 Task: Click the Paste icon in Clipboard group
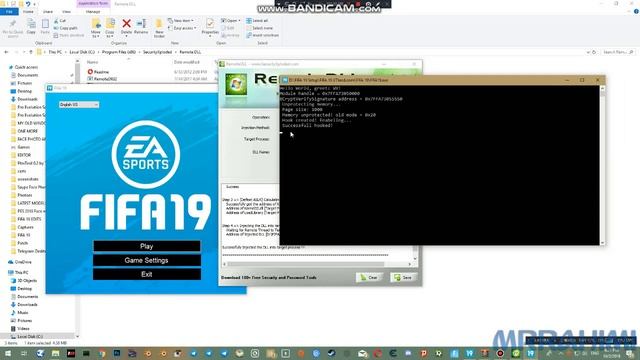(x=45, y=27)
